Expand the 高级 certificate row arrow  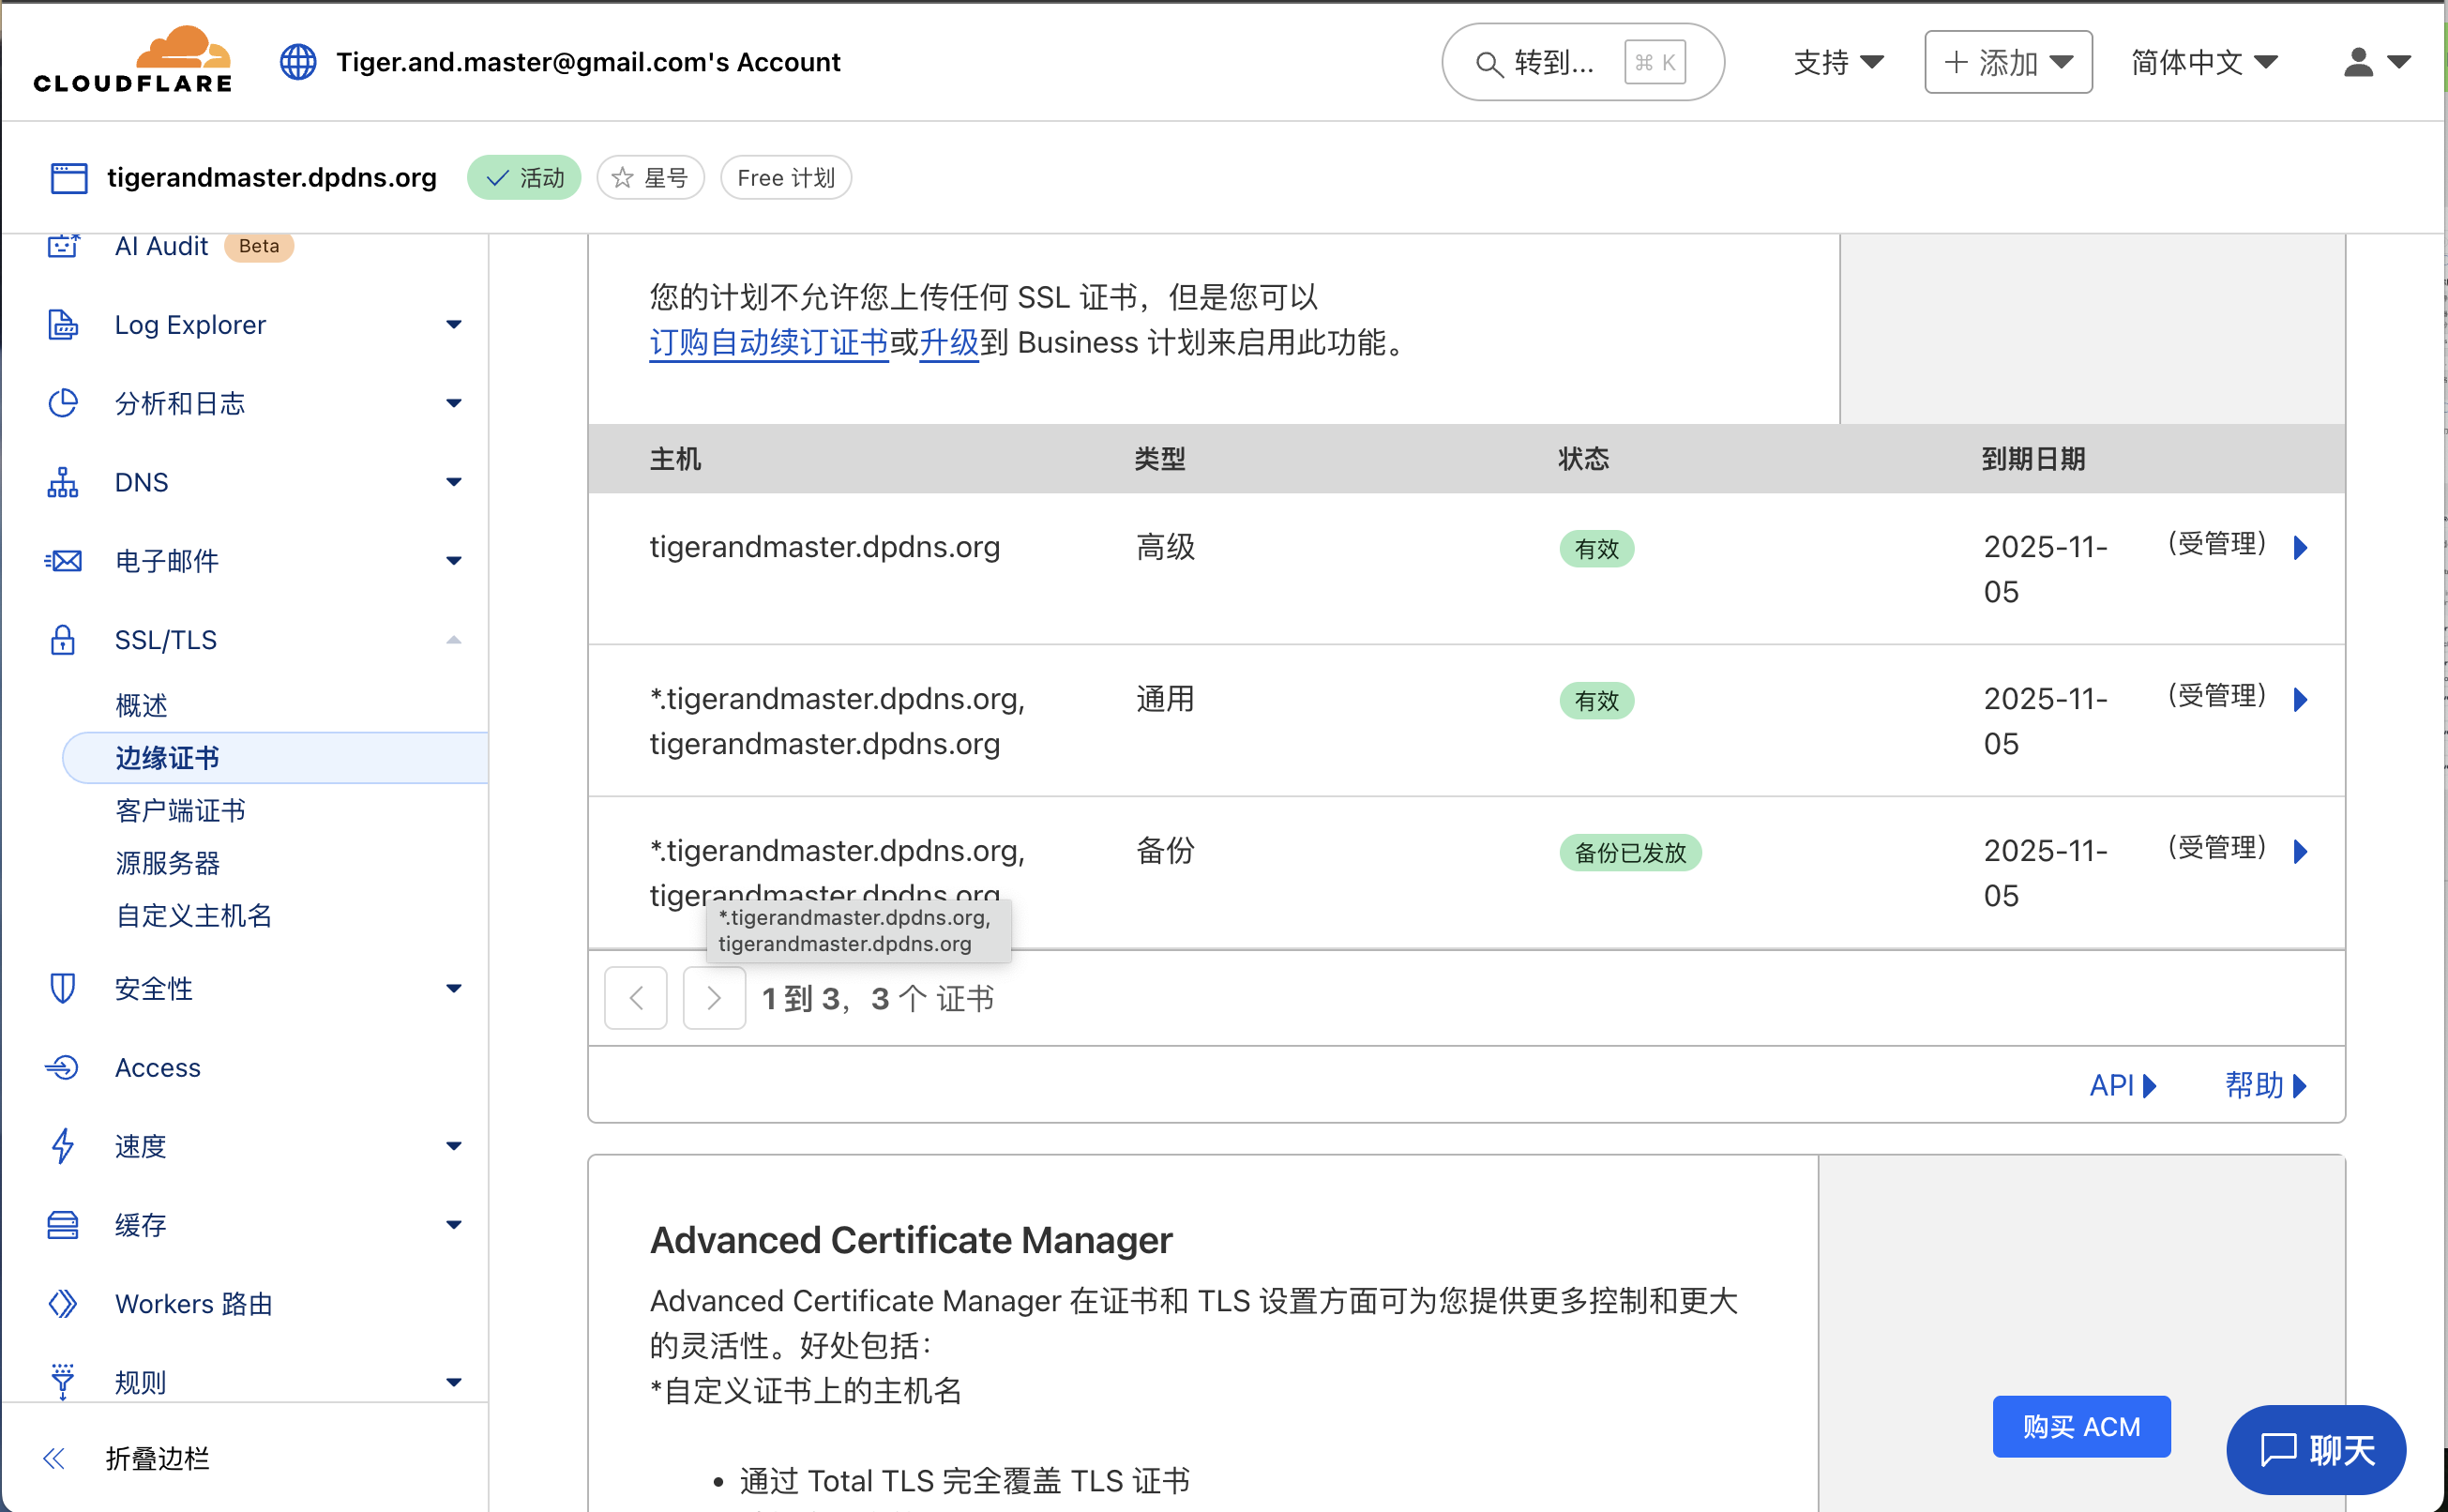[2300, 548]
